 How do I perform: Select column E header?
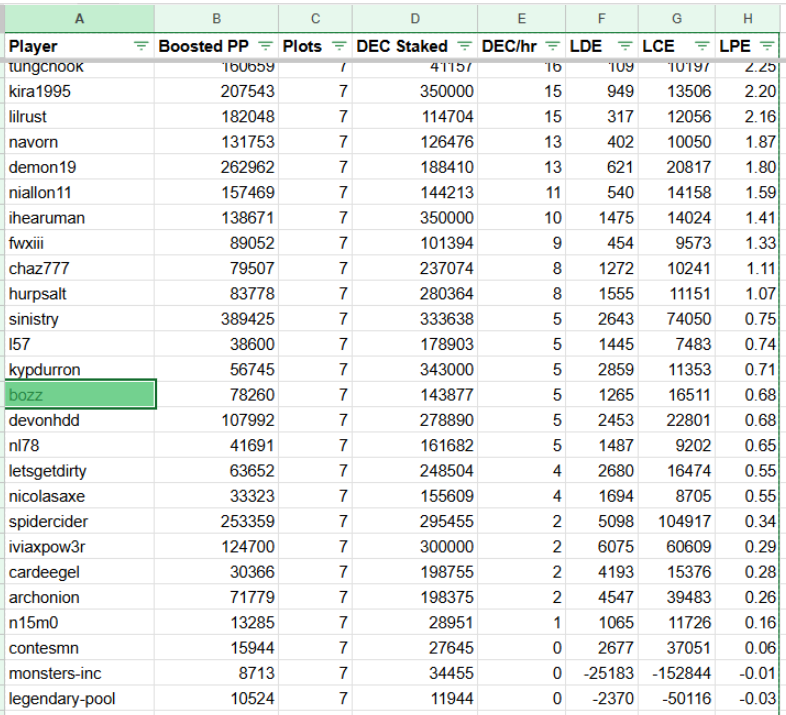(x=521, y=19)
